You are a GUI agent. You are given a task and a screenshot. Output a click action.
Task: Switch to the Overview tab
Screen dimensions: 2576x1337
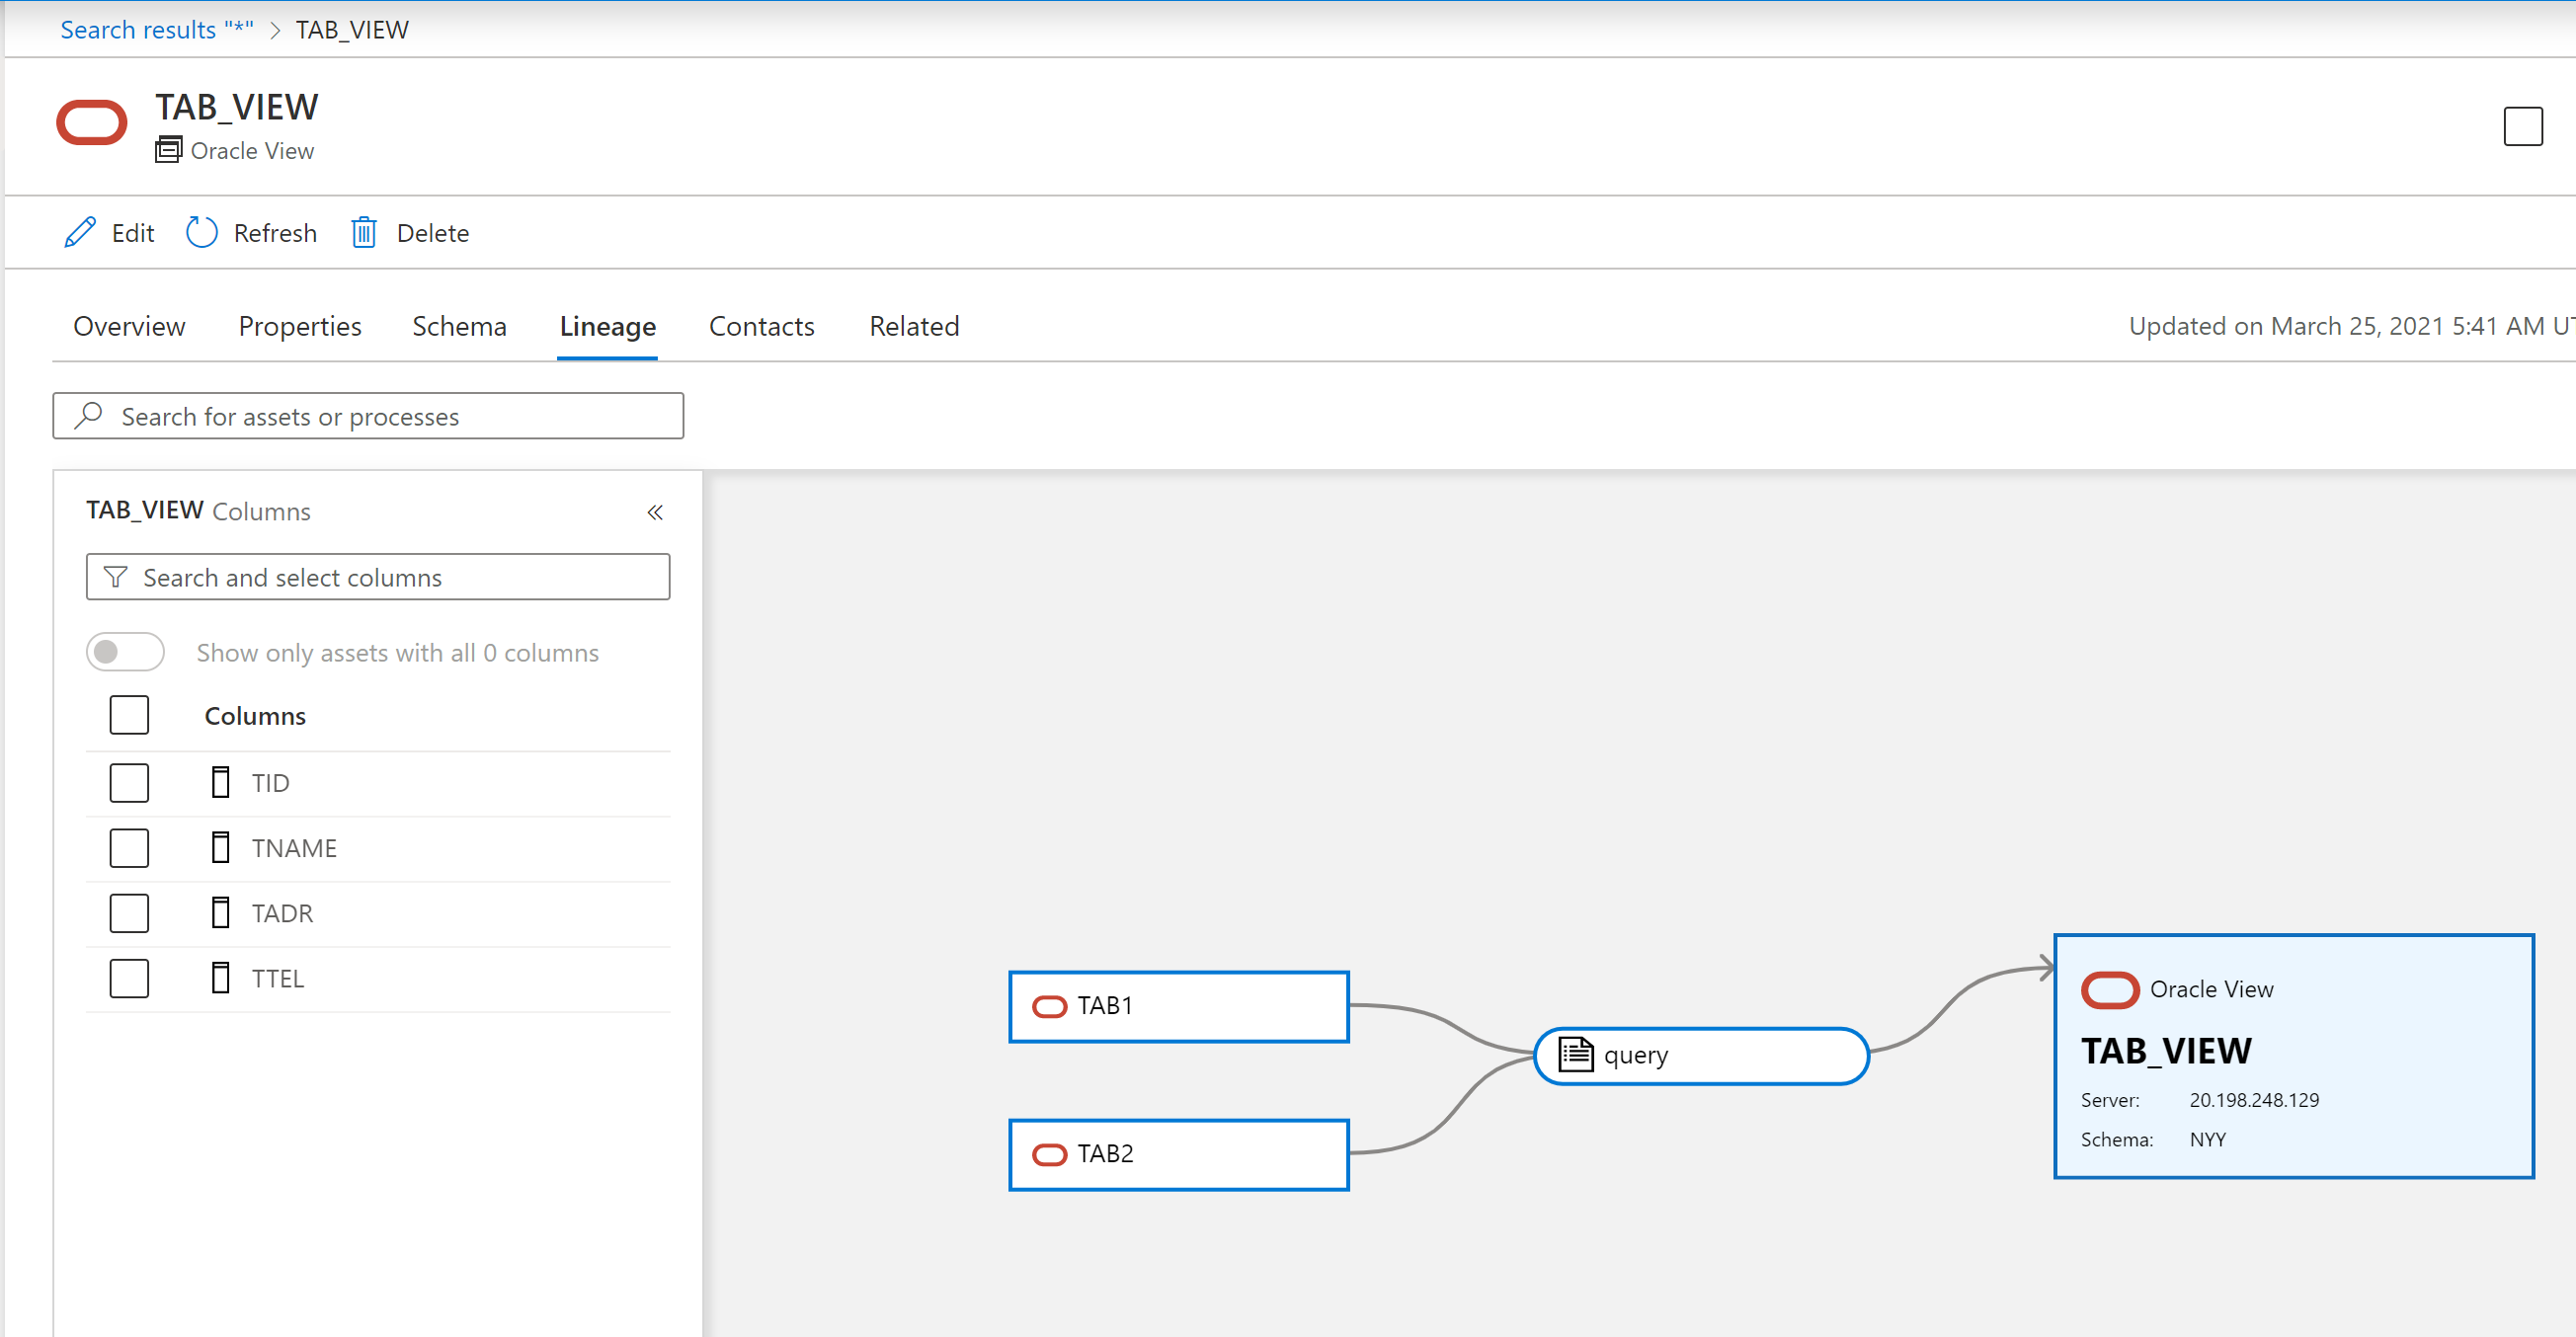point(129,325)
